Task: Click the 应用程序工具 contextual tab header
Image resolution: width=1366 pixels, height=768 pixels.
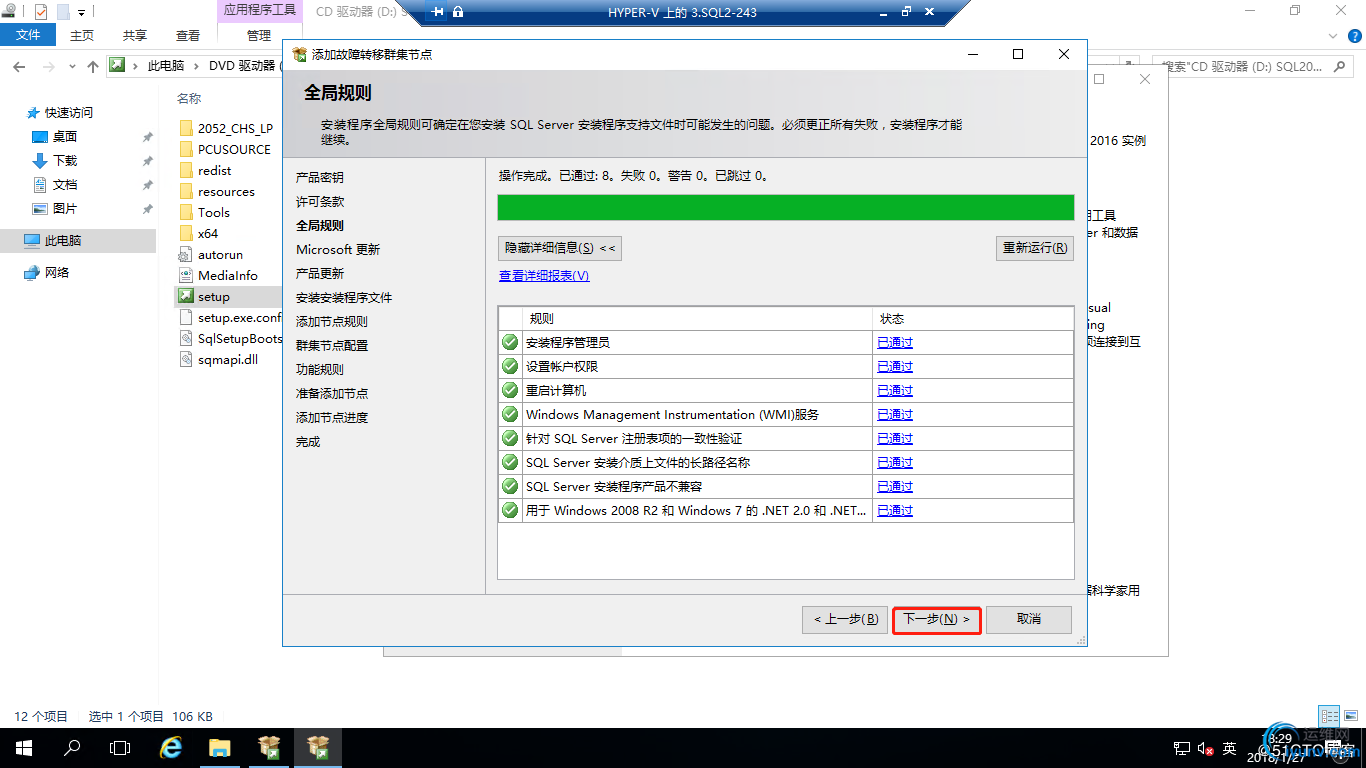Action: [259, 10]
